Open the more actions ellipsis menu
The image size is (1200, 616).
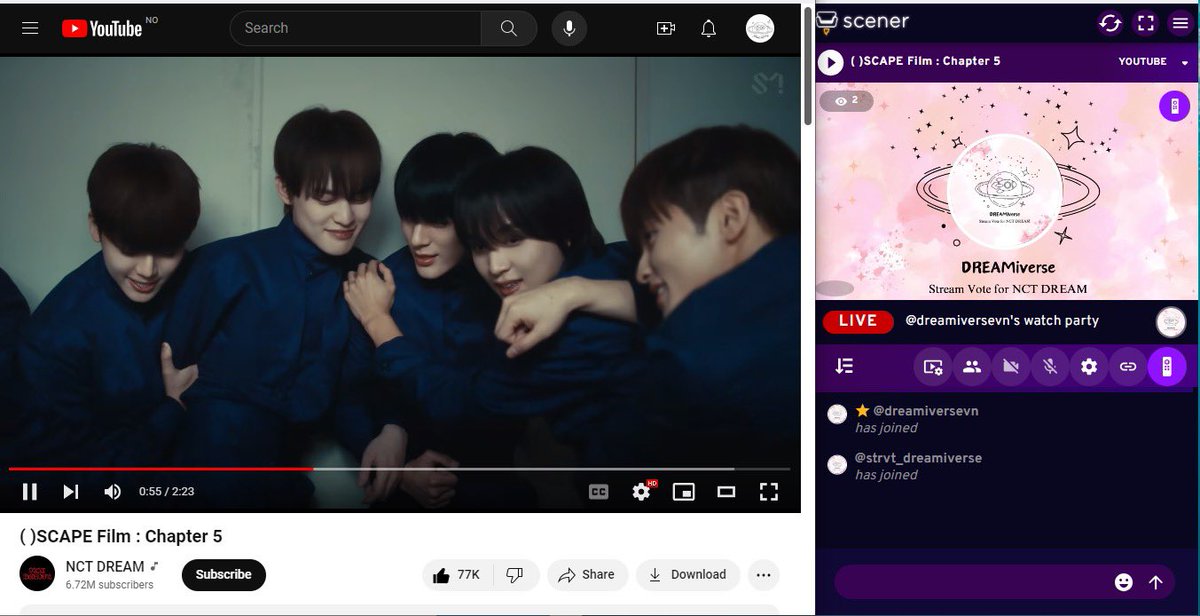[763, 574]
